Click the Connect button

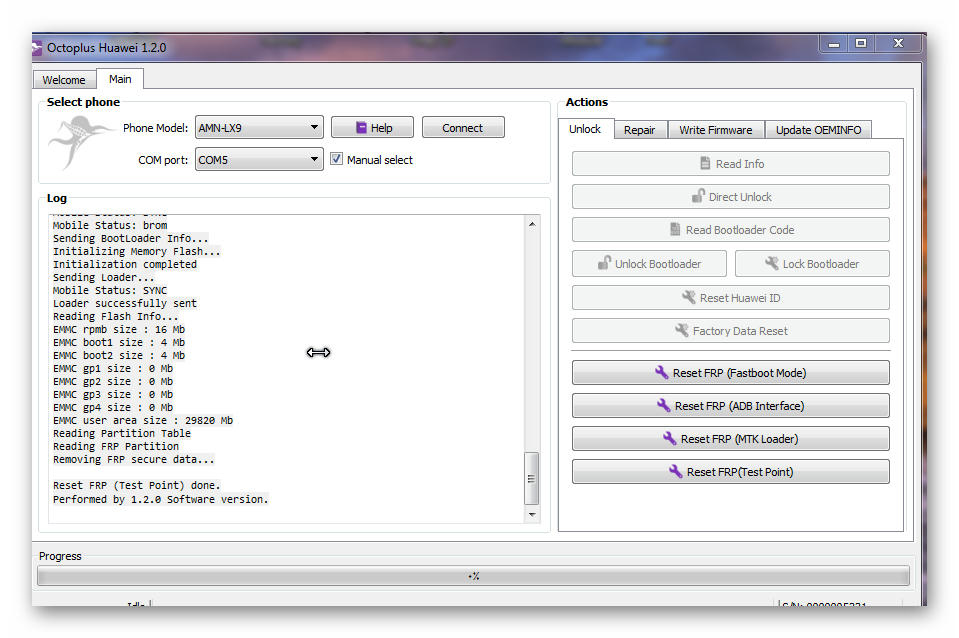coord(463,128)
